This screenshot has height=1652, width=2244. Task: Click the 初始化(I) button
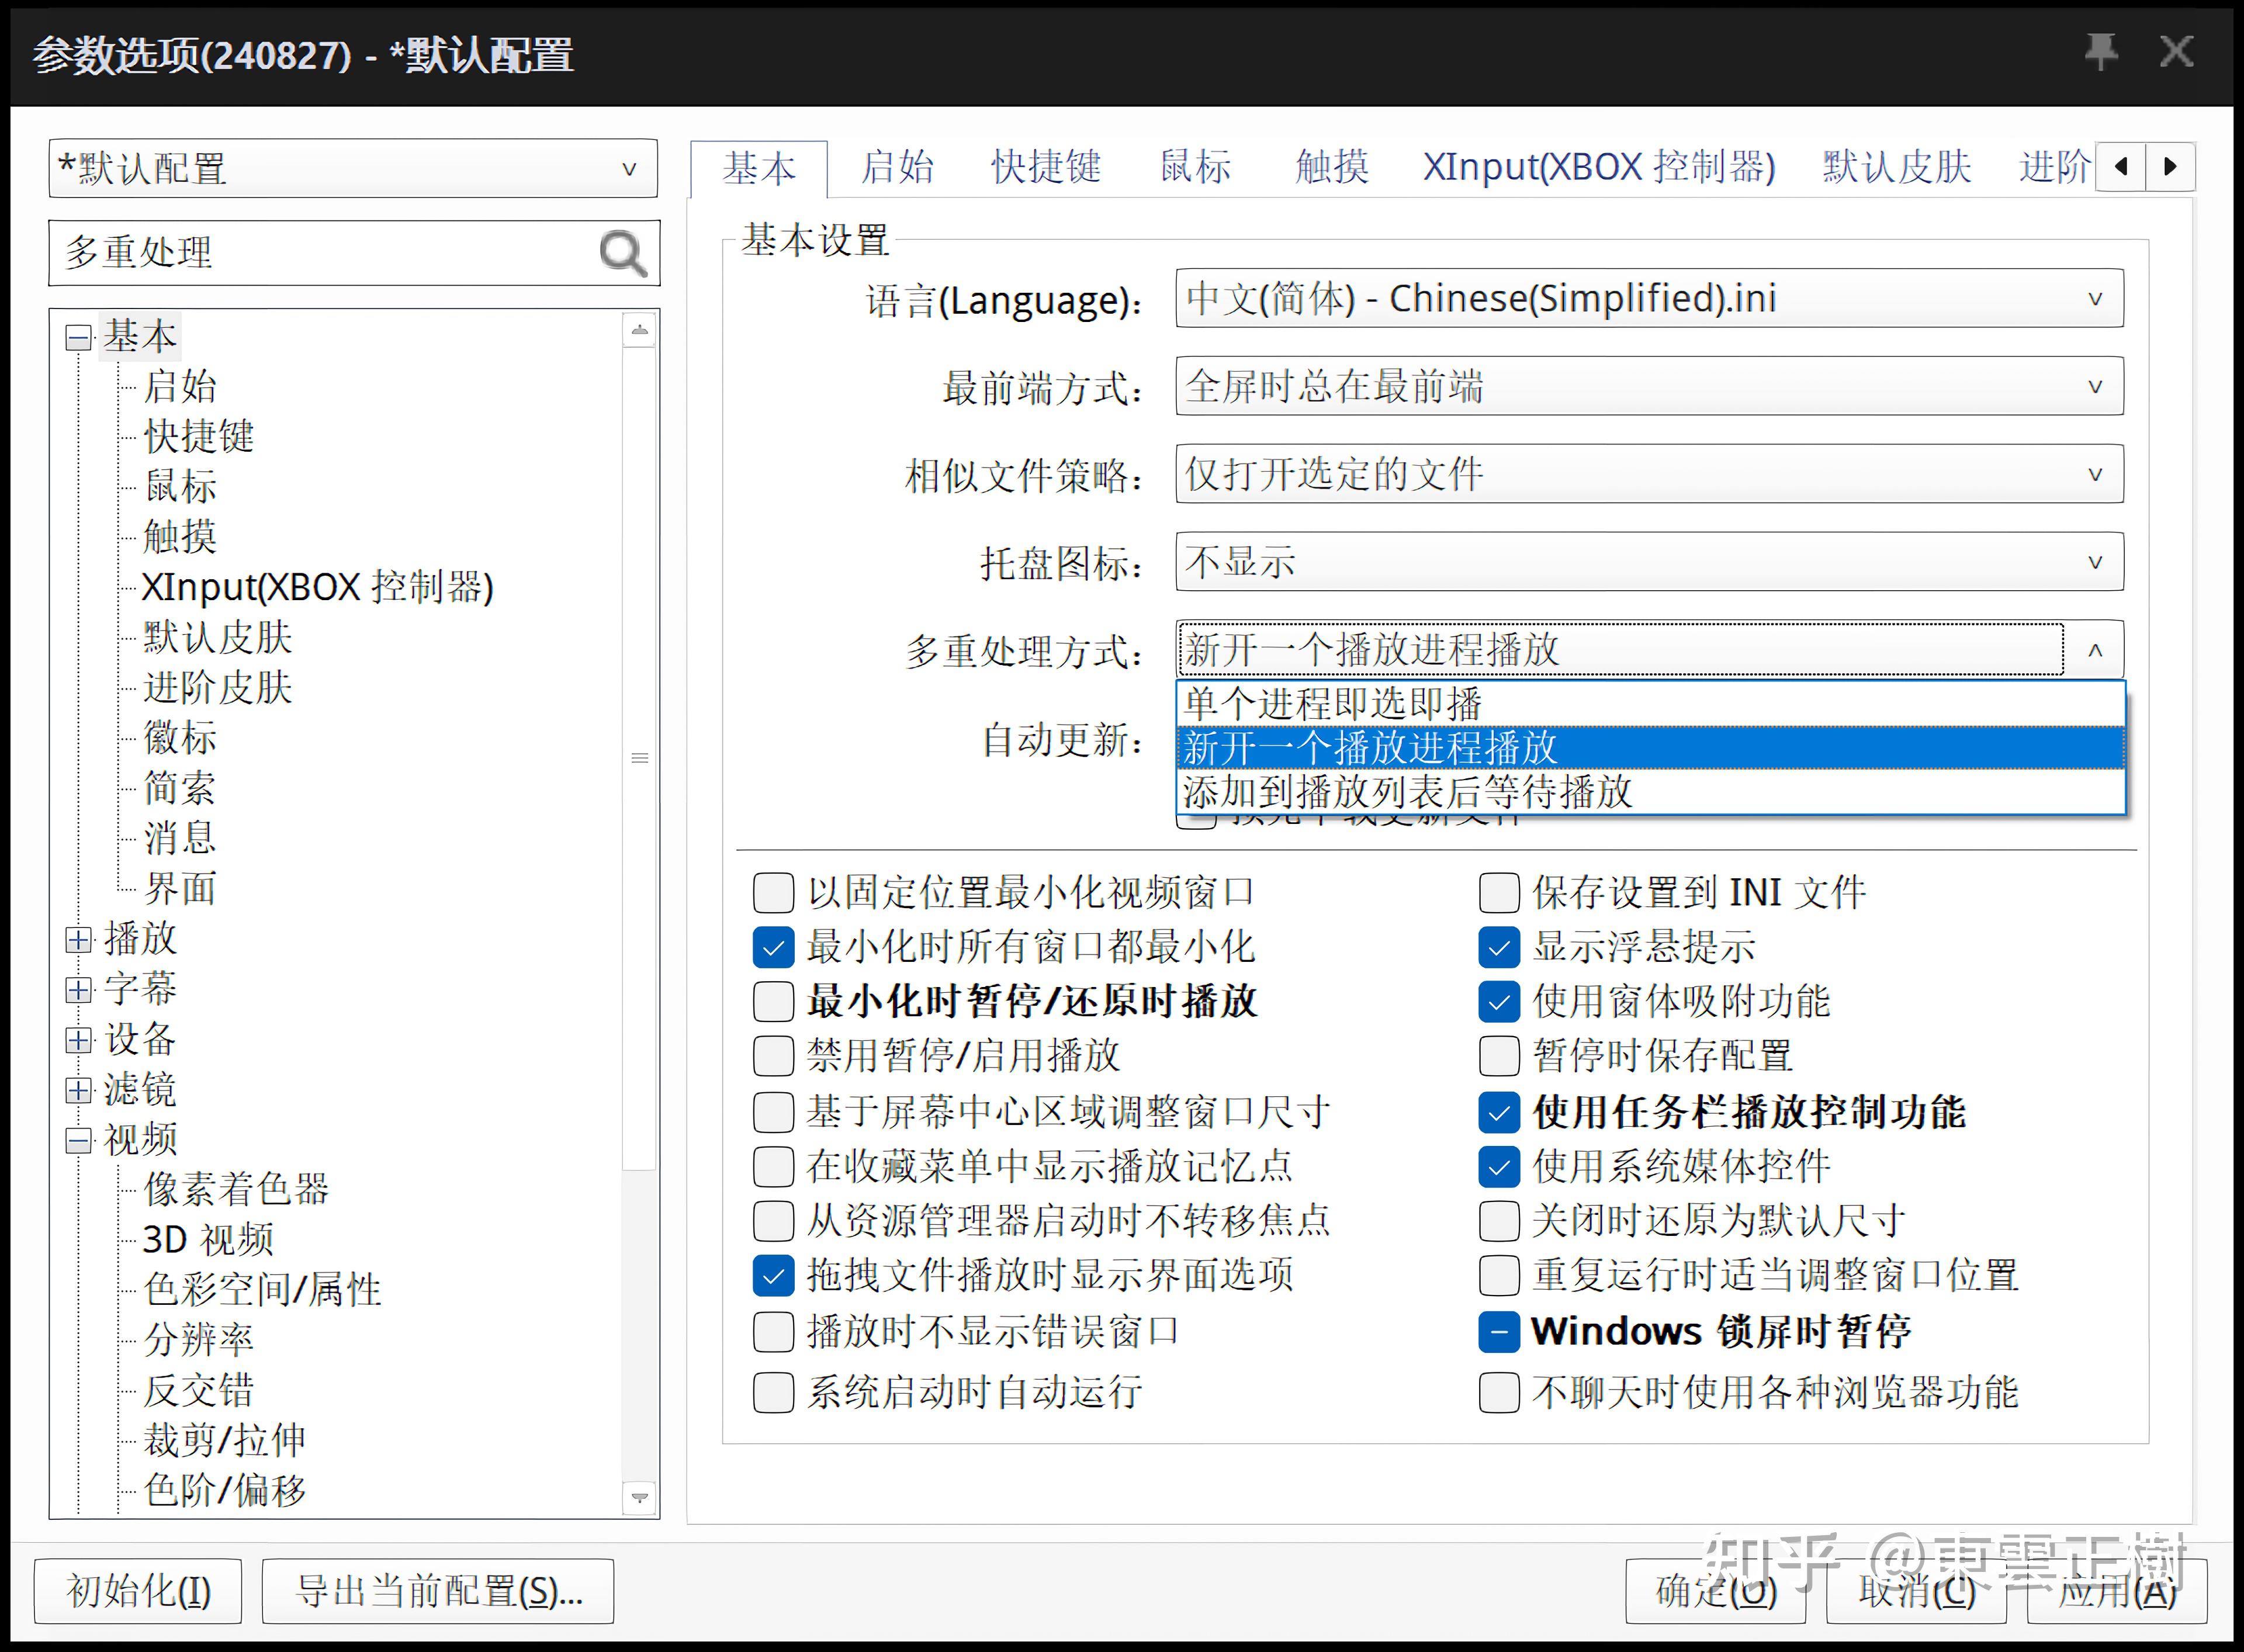click(138, 1591)
